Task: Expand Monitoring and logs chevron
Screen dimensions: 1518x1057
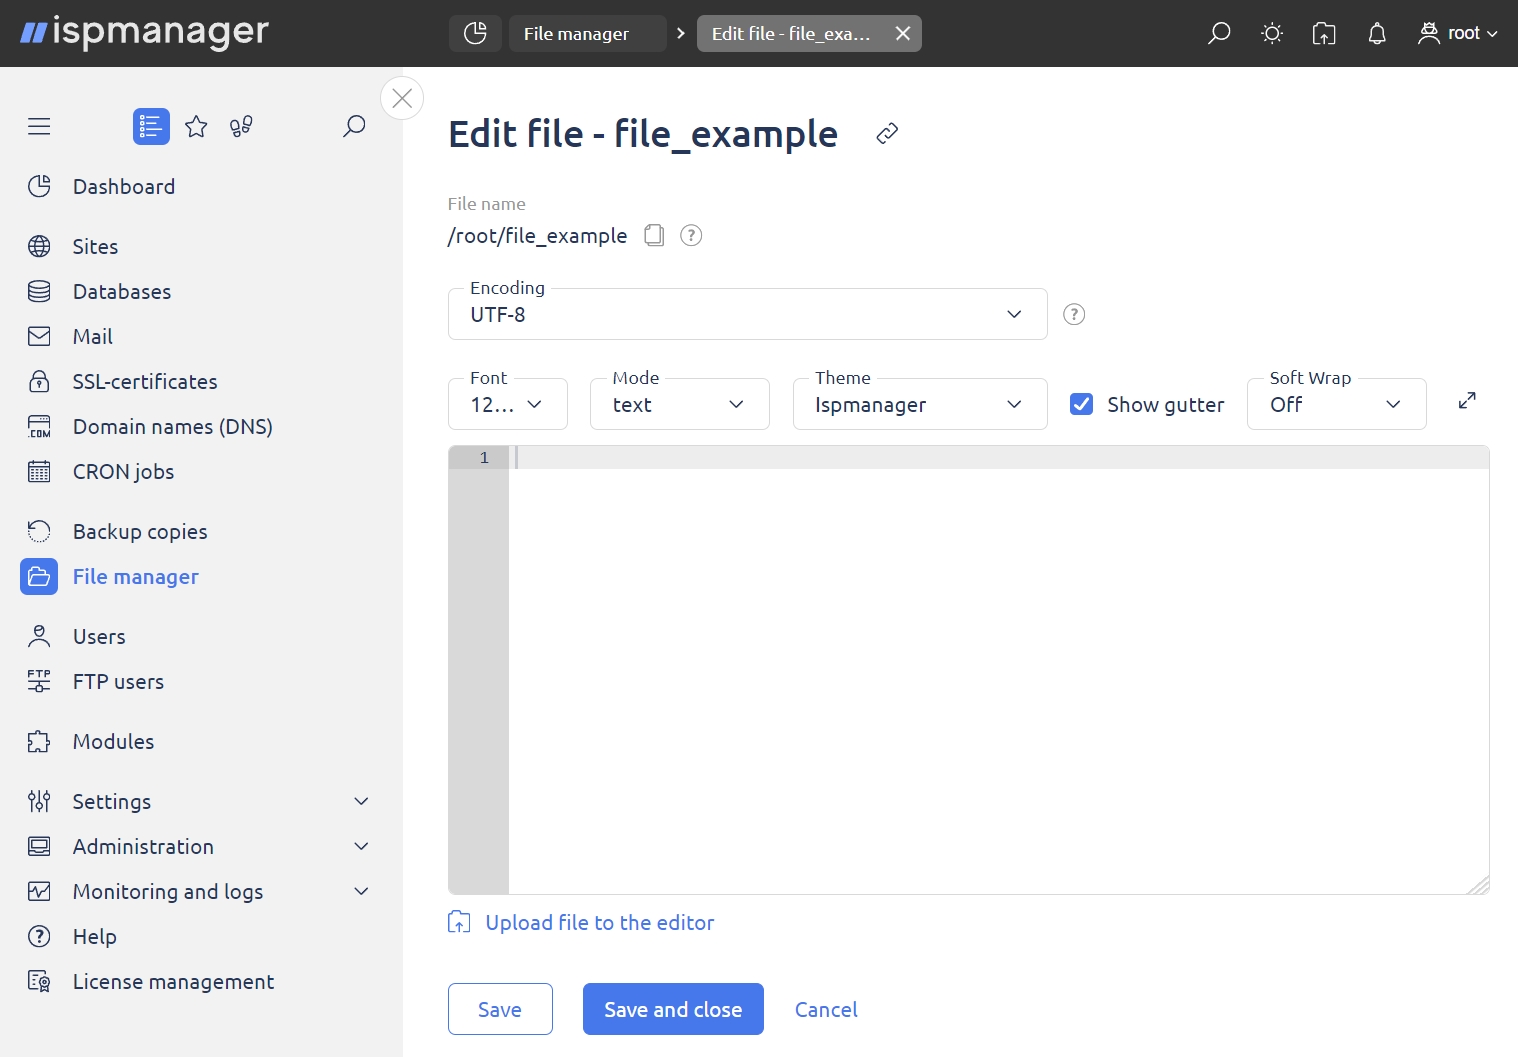Action: (362, 891)
